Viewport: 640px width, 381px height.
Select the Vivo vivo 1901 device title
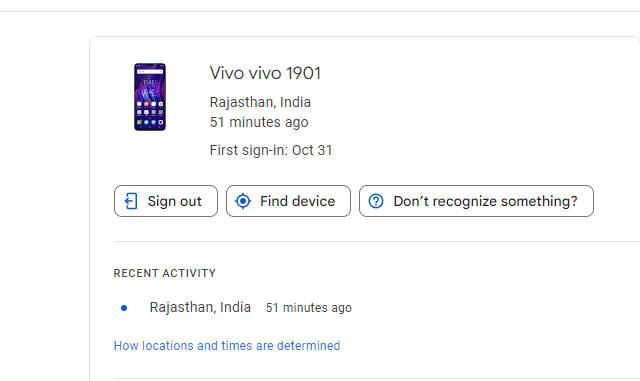click(x=265, y=74)
